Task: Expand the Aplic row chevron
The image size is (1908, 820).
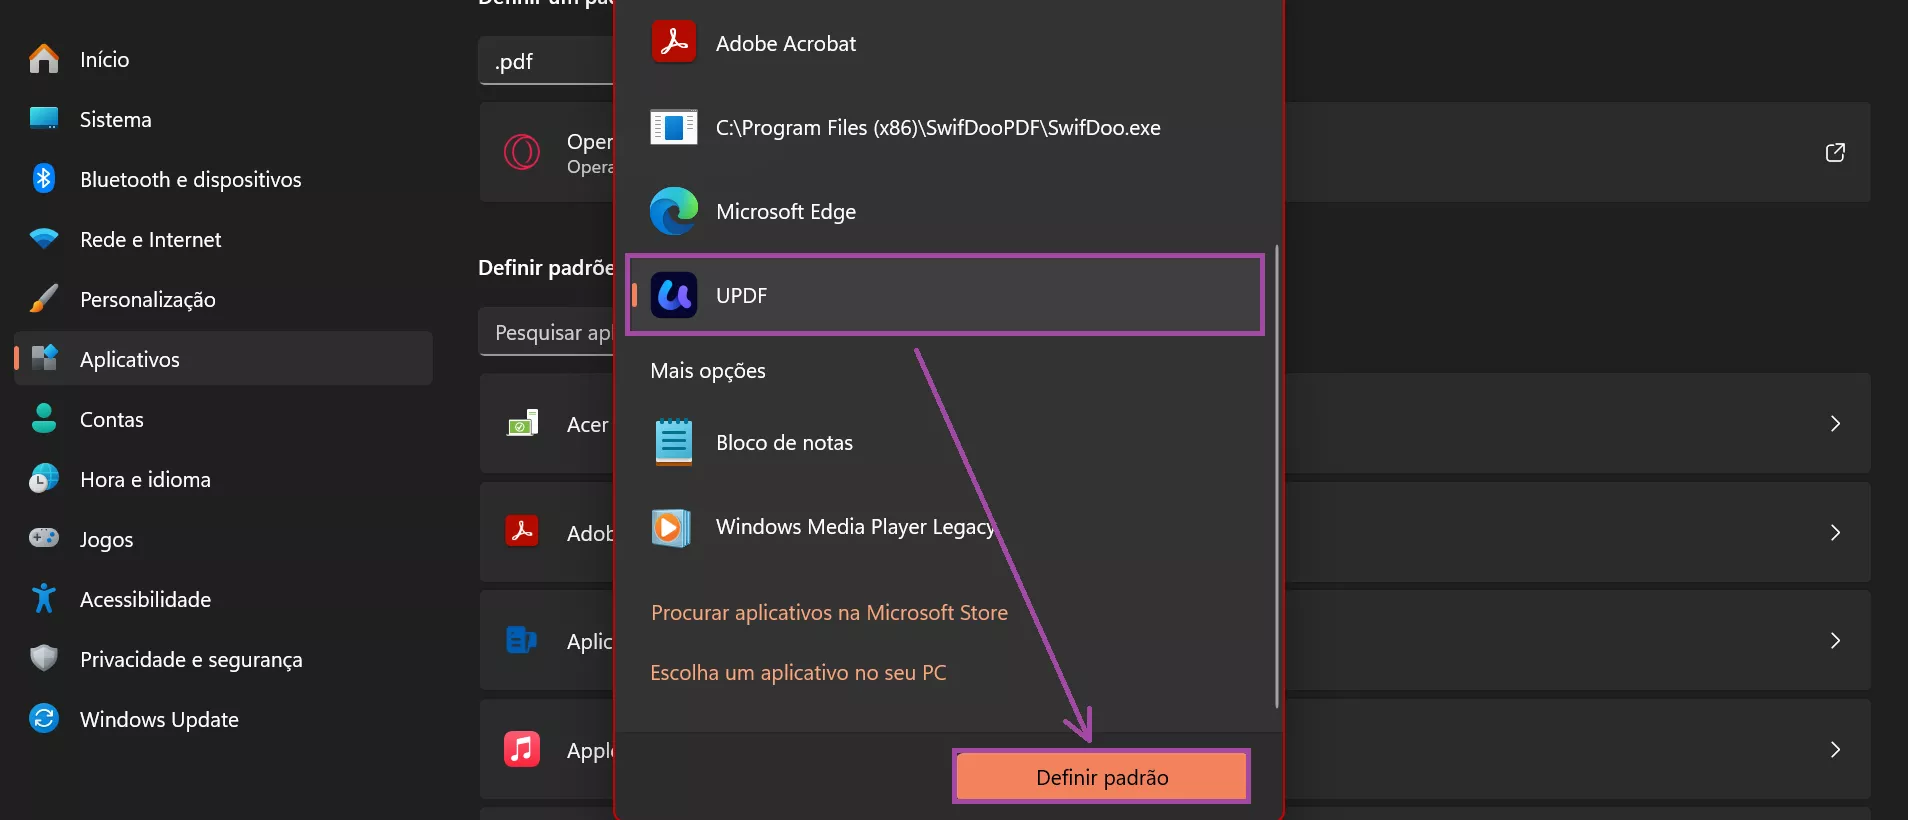Action: 1835,641
